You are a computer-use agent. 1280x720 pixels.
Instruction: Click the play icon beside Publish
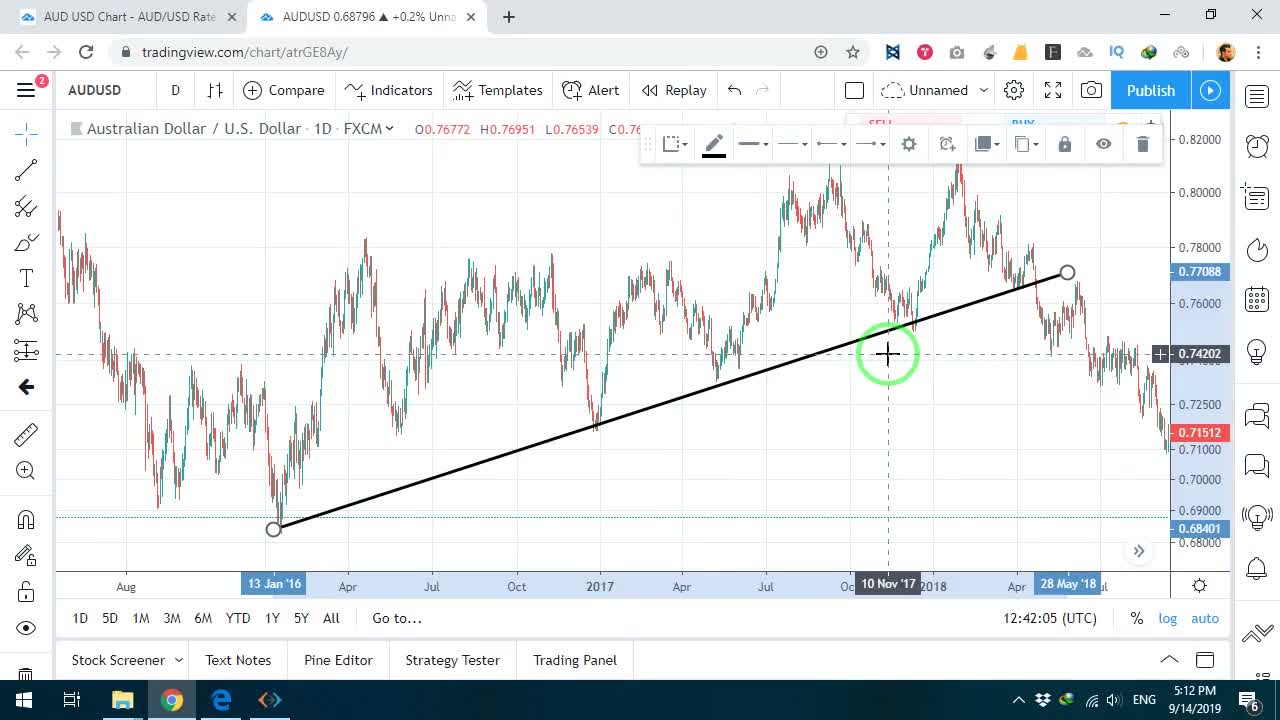click(1211, 90)
